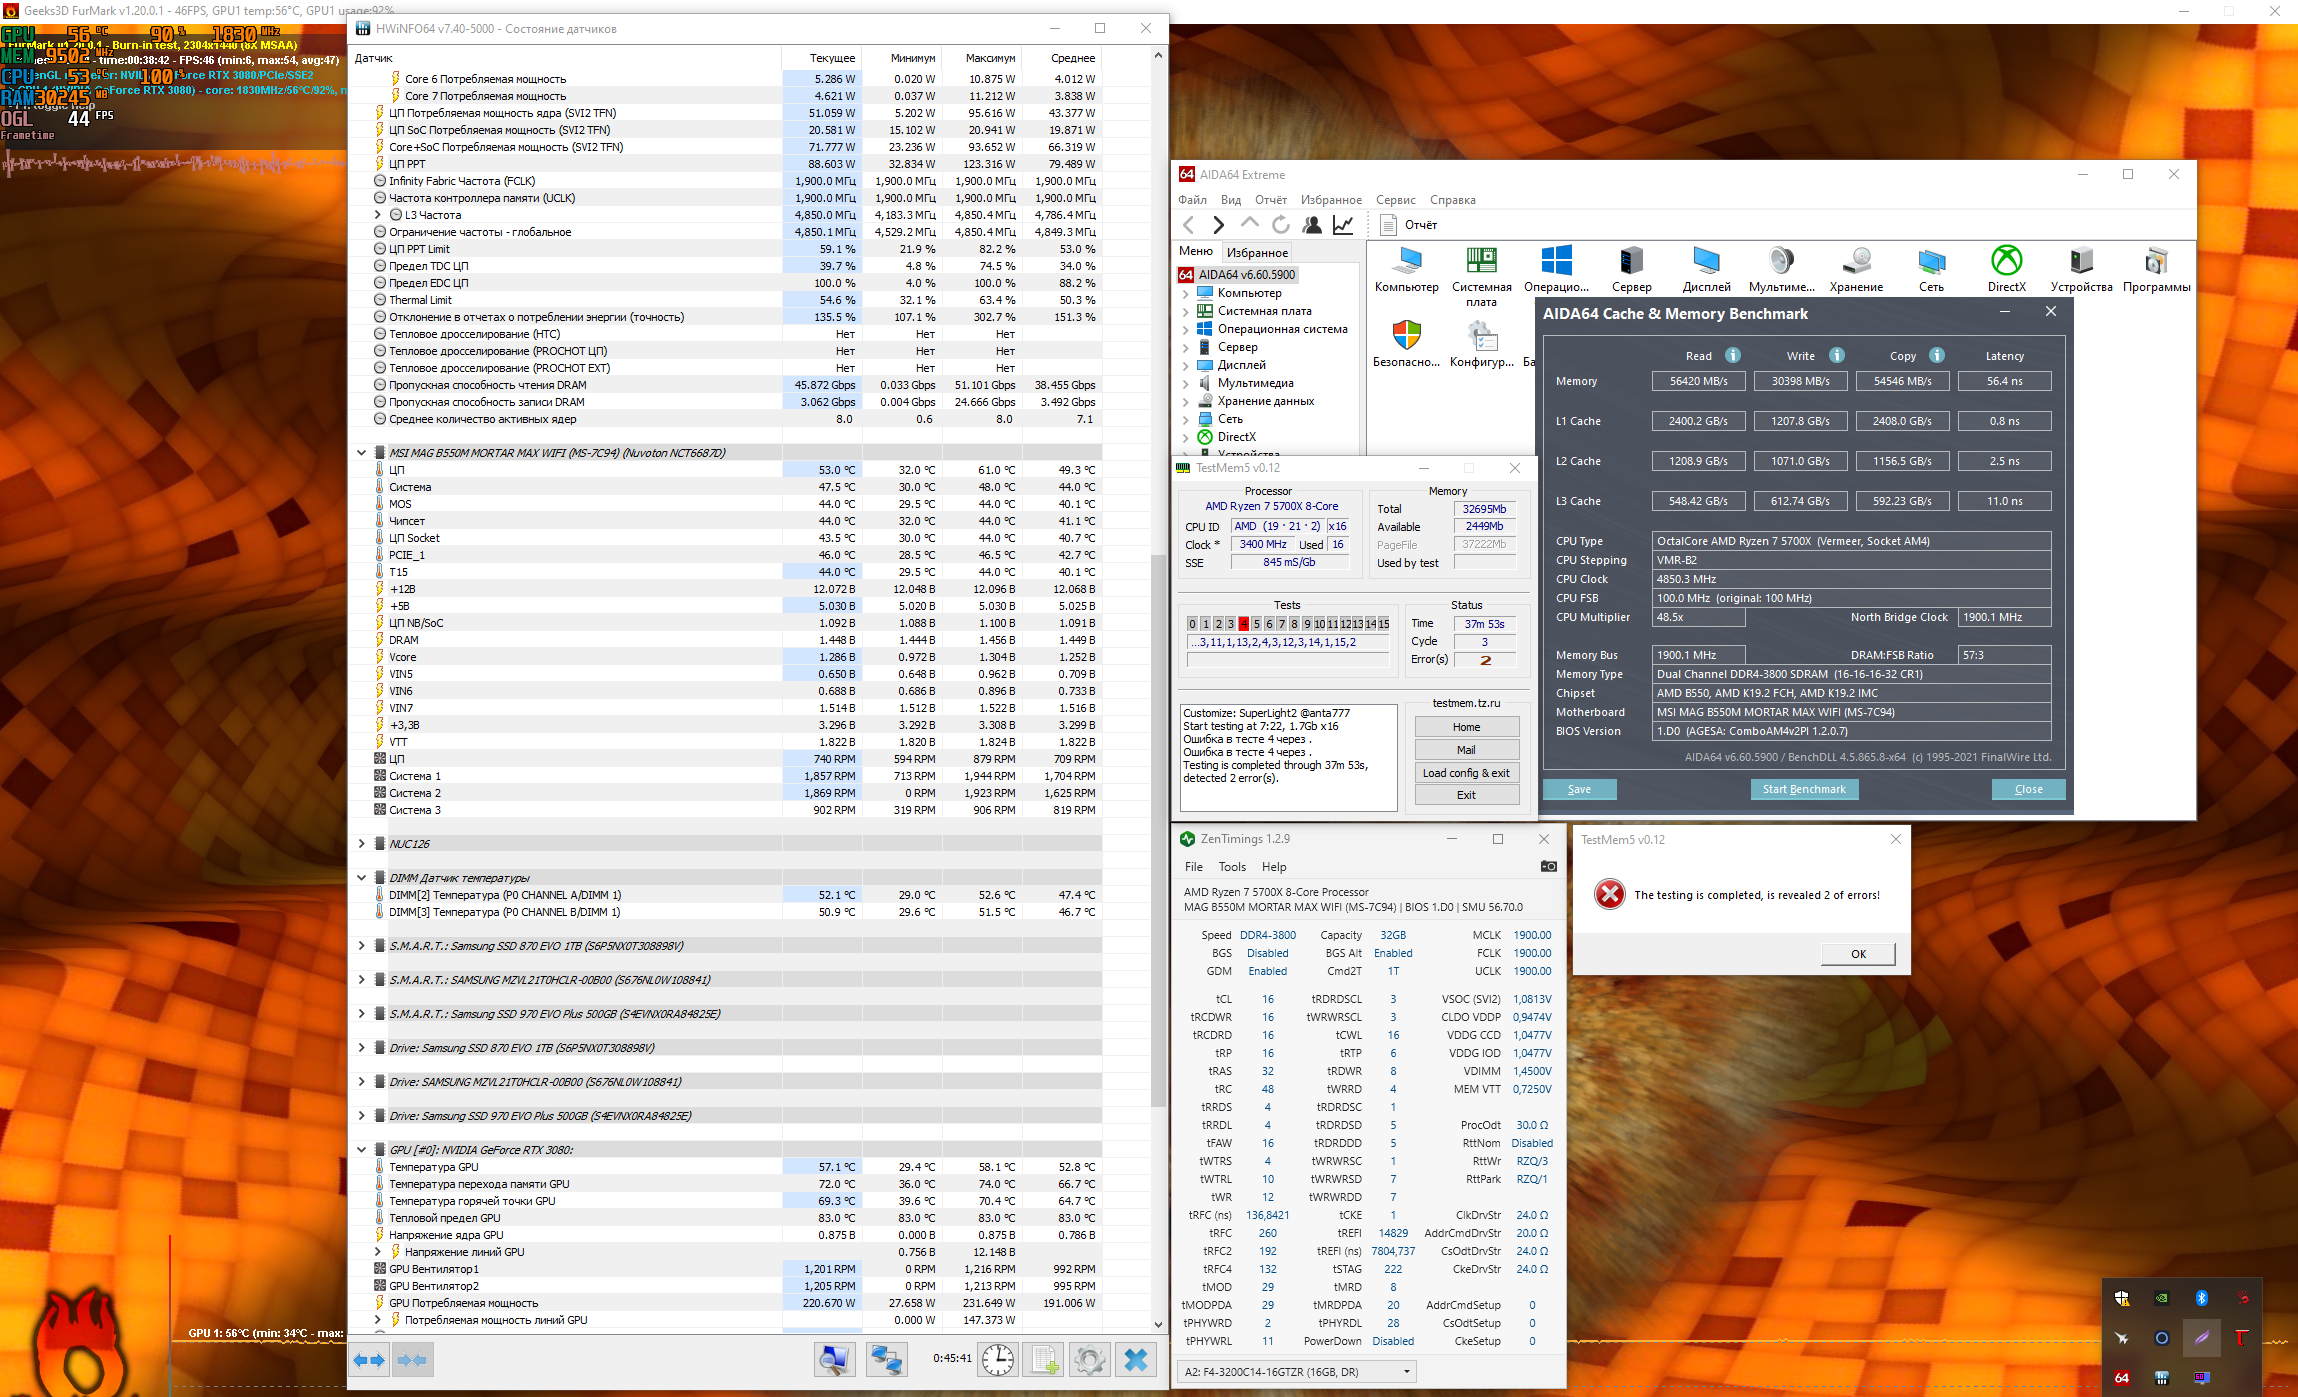The image size is (2298, 1397).
Task: Open Bluetooth icon in system tray
Action: (x=2201, y=1298)
